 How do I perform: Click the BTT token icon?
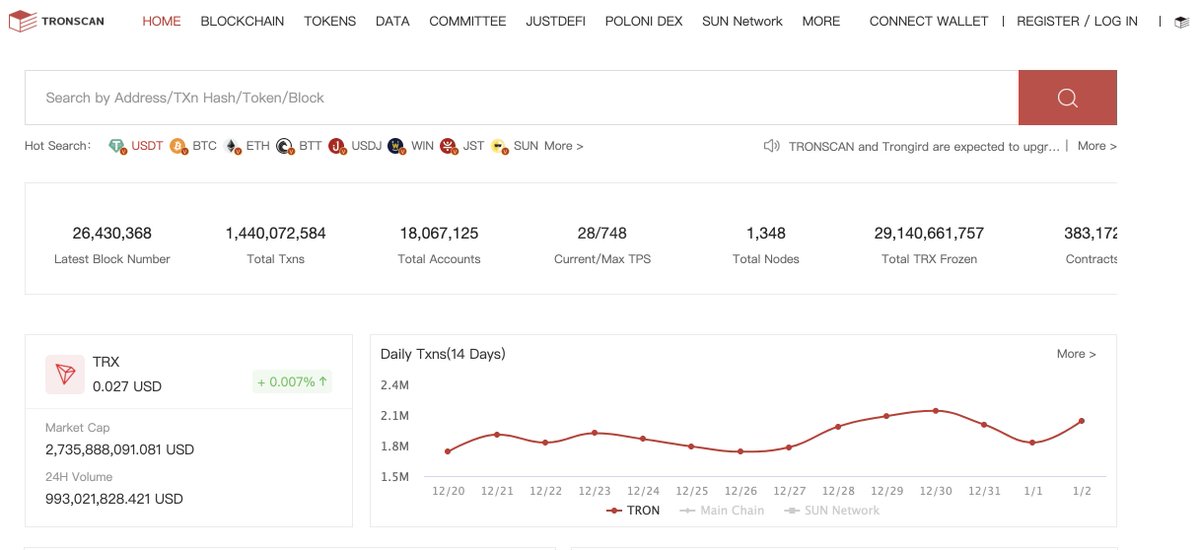285,146
